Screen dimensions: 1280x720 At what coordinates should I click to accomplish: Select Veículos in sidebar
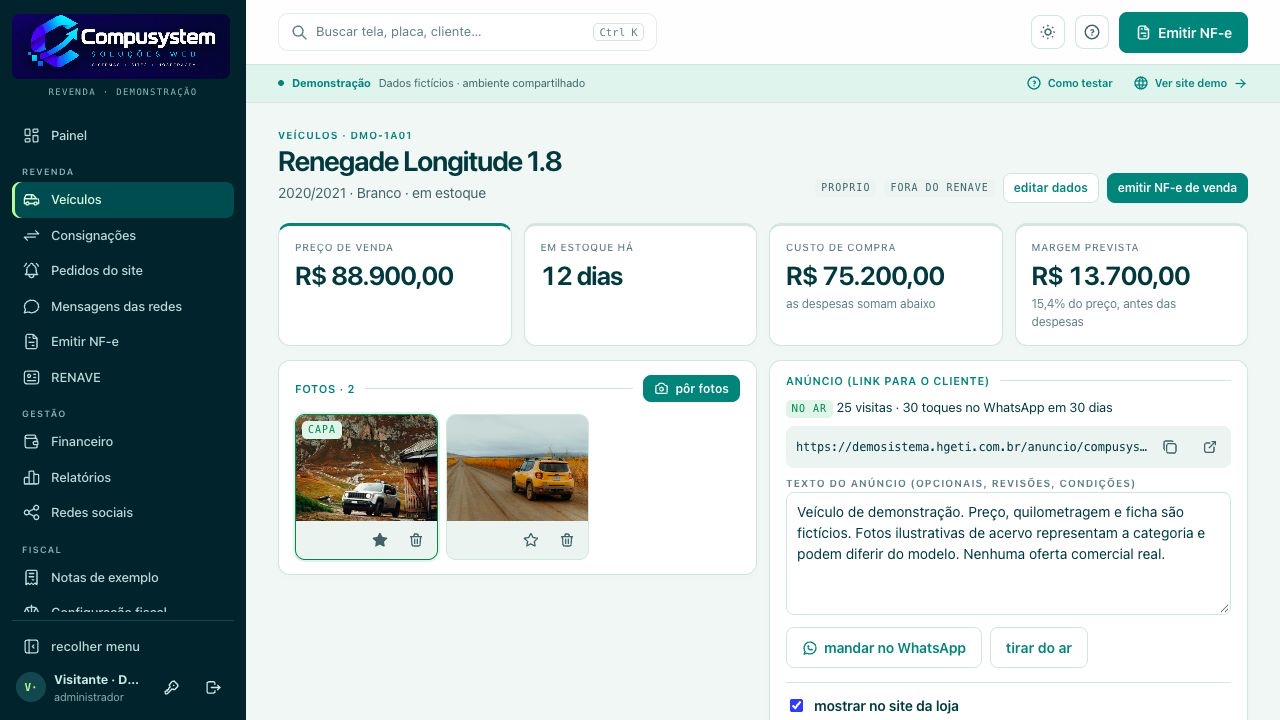point(123,200)
